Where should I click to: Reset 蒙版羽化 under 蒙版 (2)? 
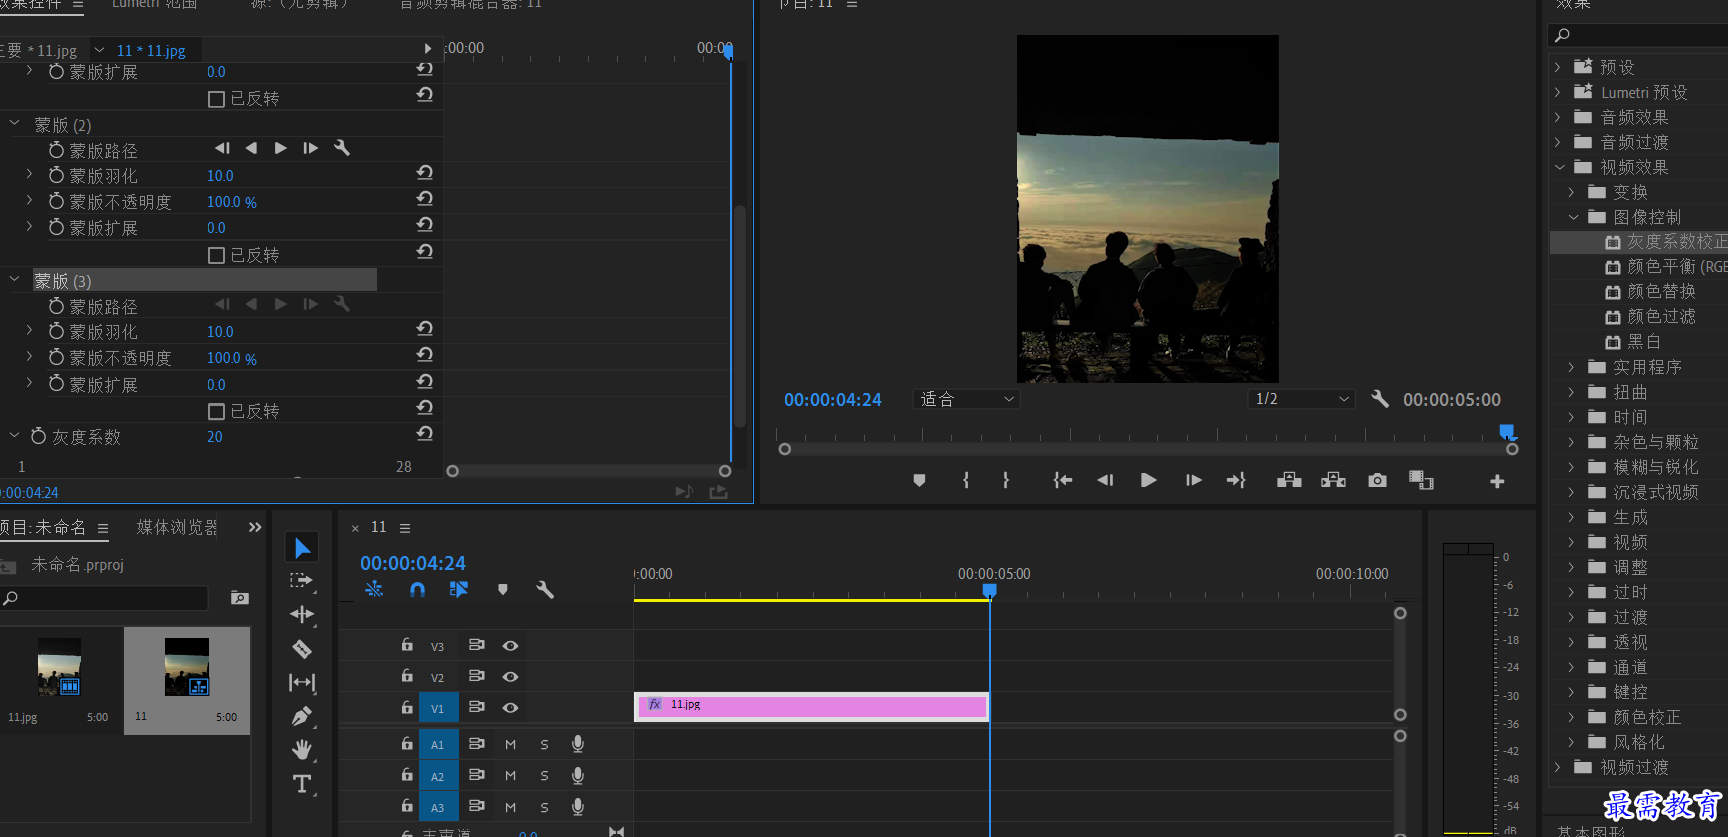[424, 173]
